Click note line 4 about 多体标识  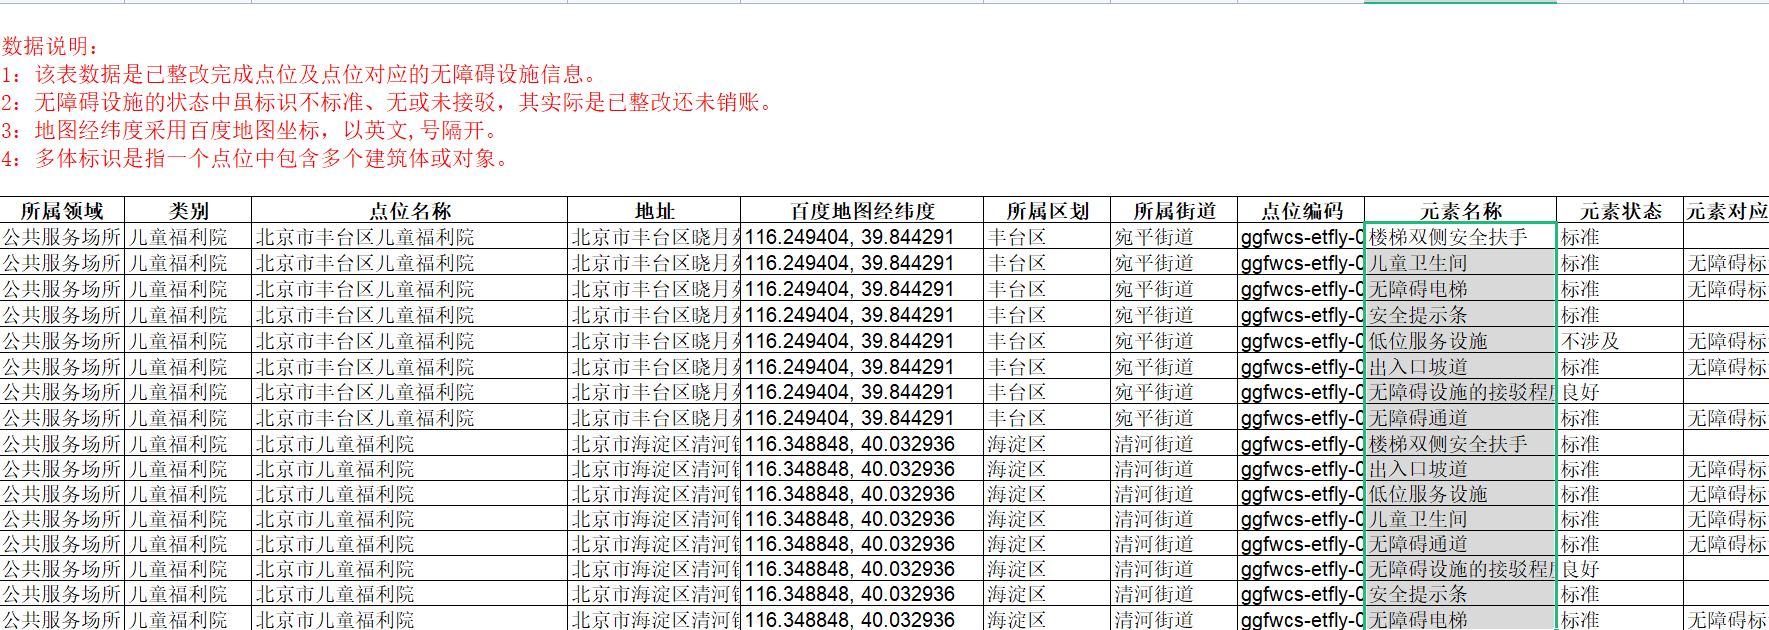click(257, 158)
